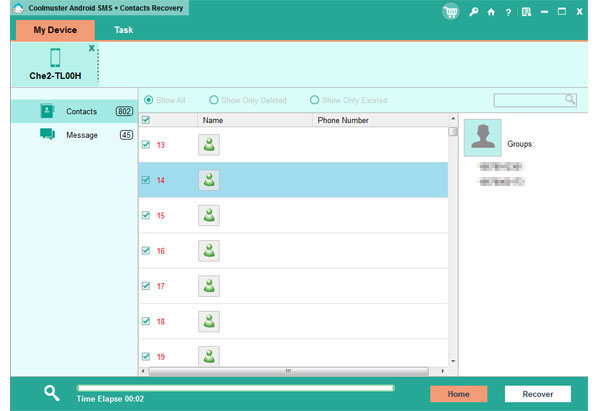Click the Recover button
Image resolution: width=600 pixels, height=411 pixels.
tap(538, 394)
